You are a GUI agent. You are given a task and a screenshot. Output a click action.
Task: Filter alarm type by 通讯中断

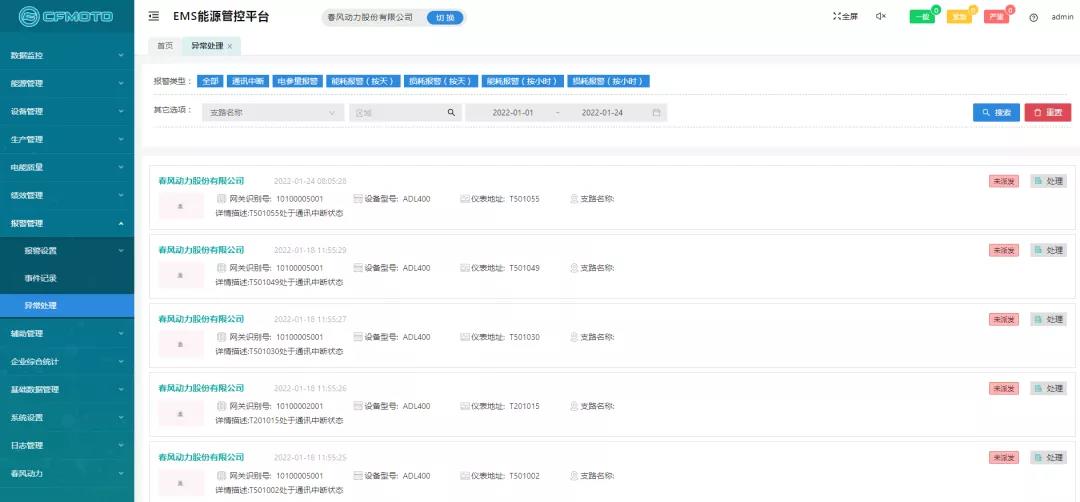click(x=248, y=81)
